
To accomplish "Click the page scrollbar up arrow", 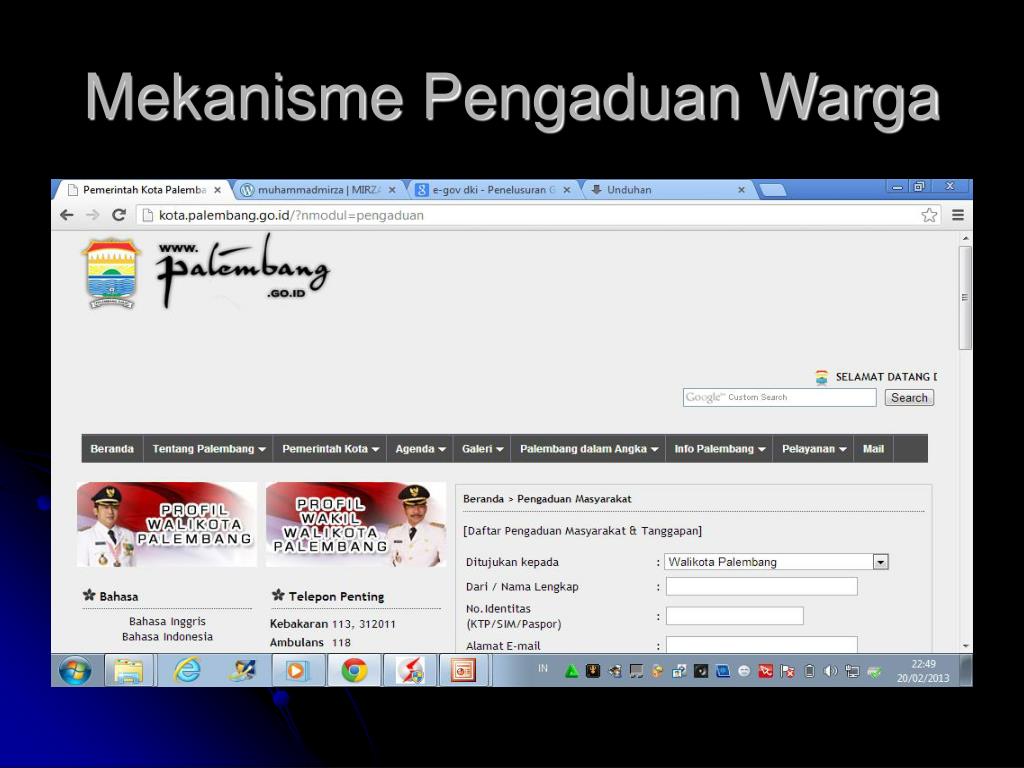I will 965,238.
